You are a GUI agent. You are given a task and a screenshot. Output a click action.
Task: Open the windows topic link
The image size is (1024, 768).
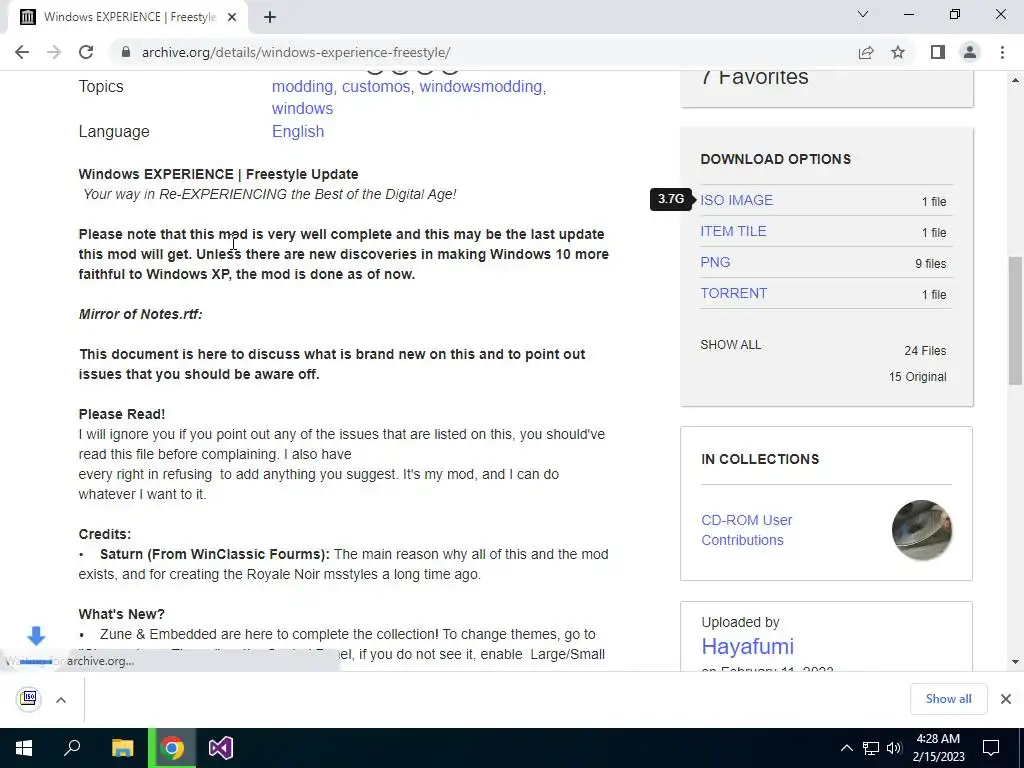[x=302, y=108]
